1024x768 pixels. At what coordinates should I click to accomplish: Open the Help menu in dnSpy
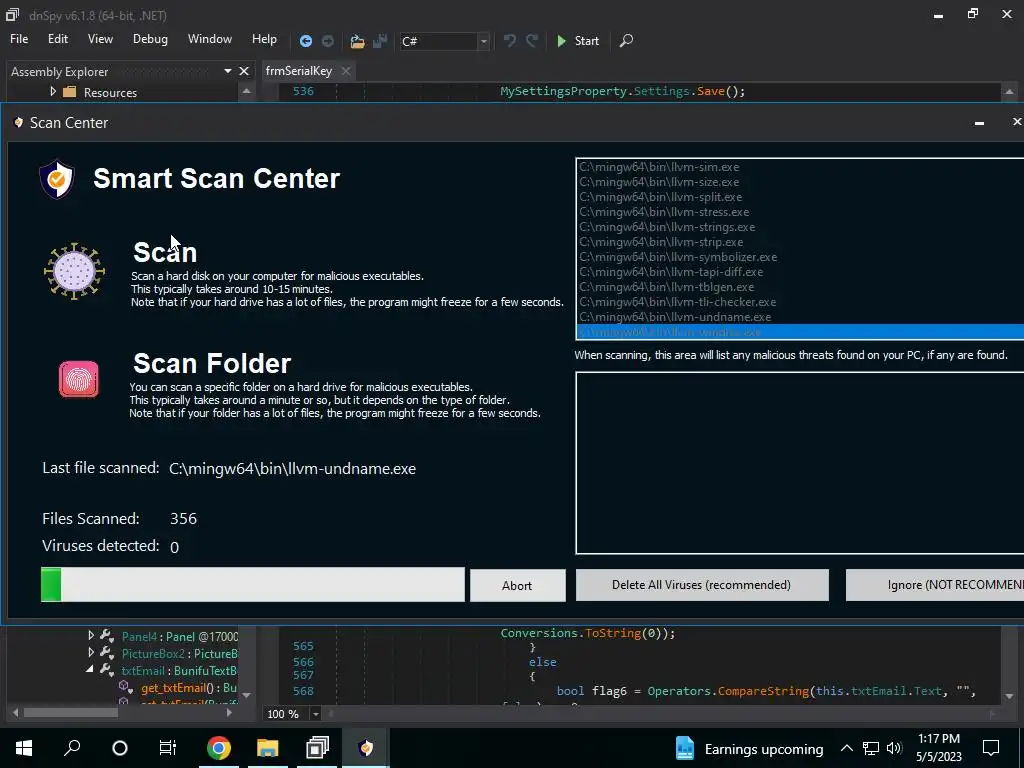tap(264, 39)
